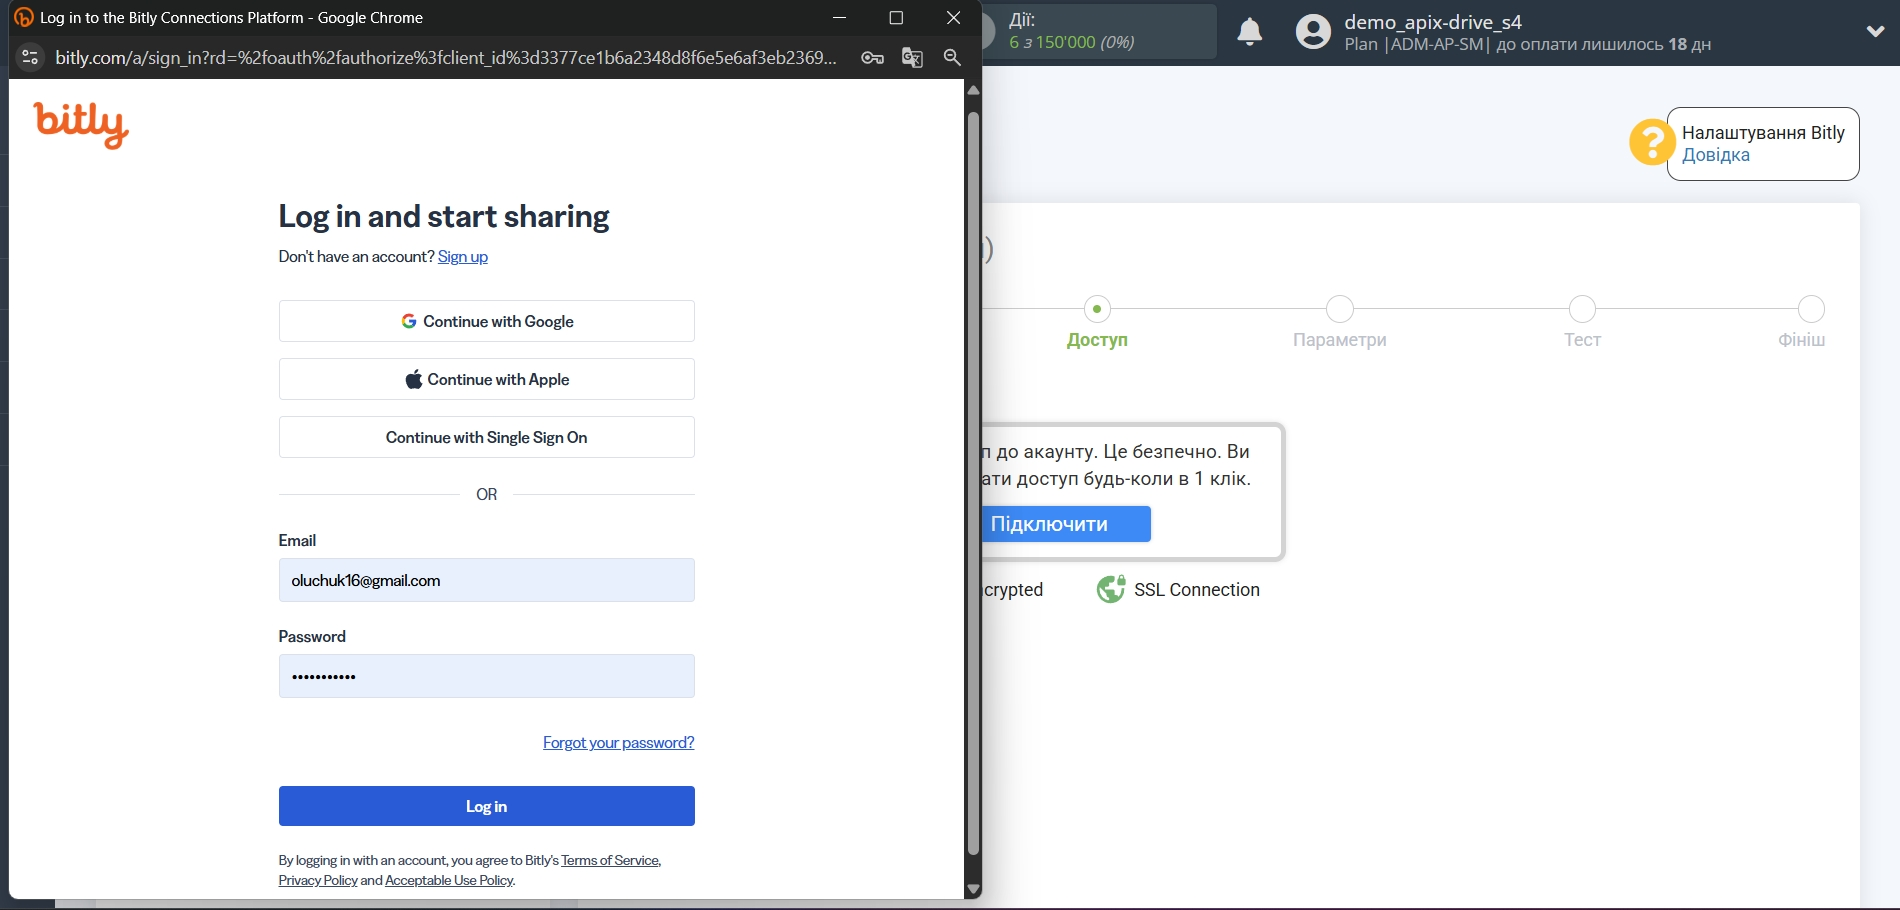Open site information icon in address bar
This screenshot has width=1900, height=910.
pos(30,58)
